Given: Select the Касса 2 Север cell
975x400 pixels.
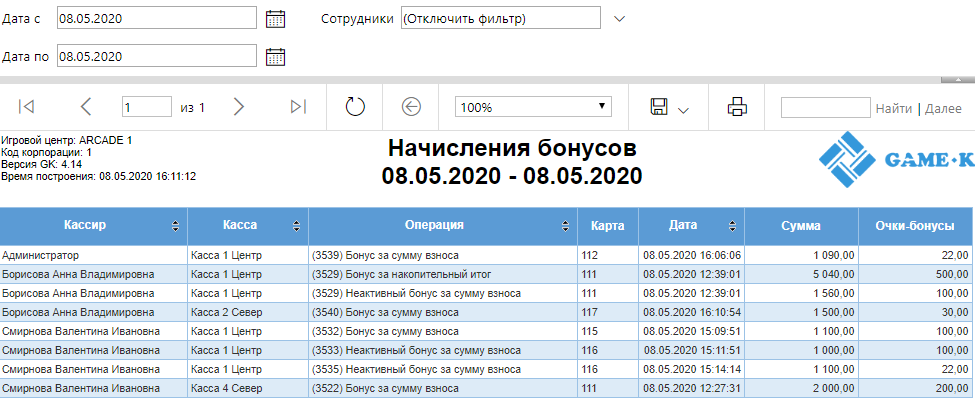Looking at the screenshot, I should point(247,312).
